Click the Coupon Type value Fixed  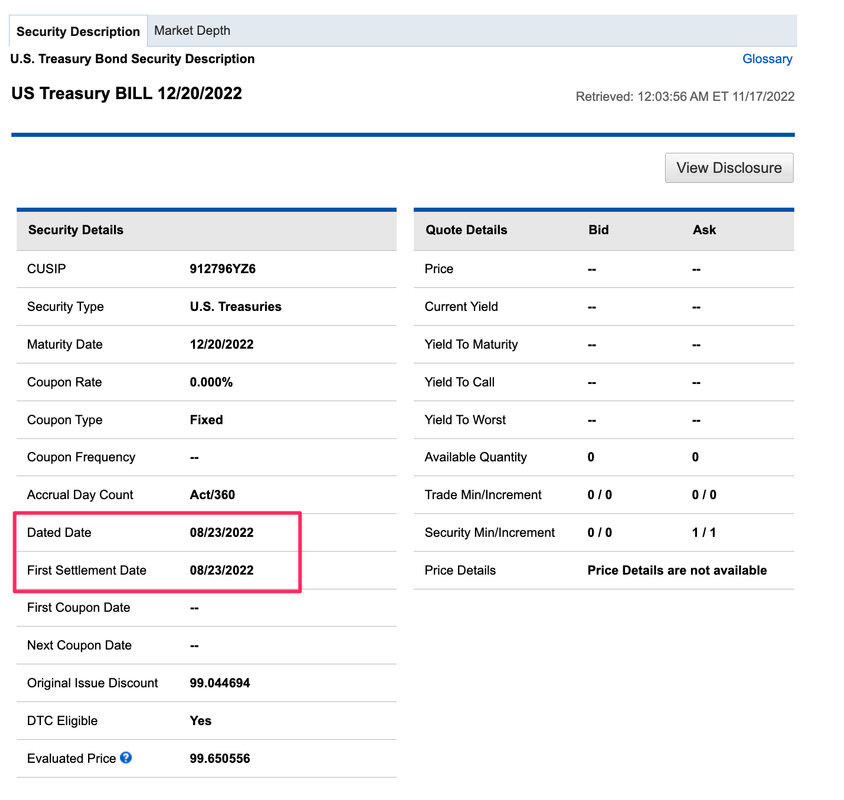point(206,419)
